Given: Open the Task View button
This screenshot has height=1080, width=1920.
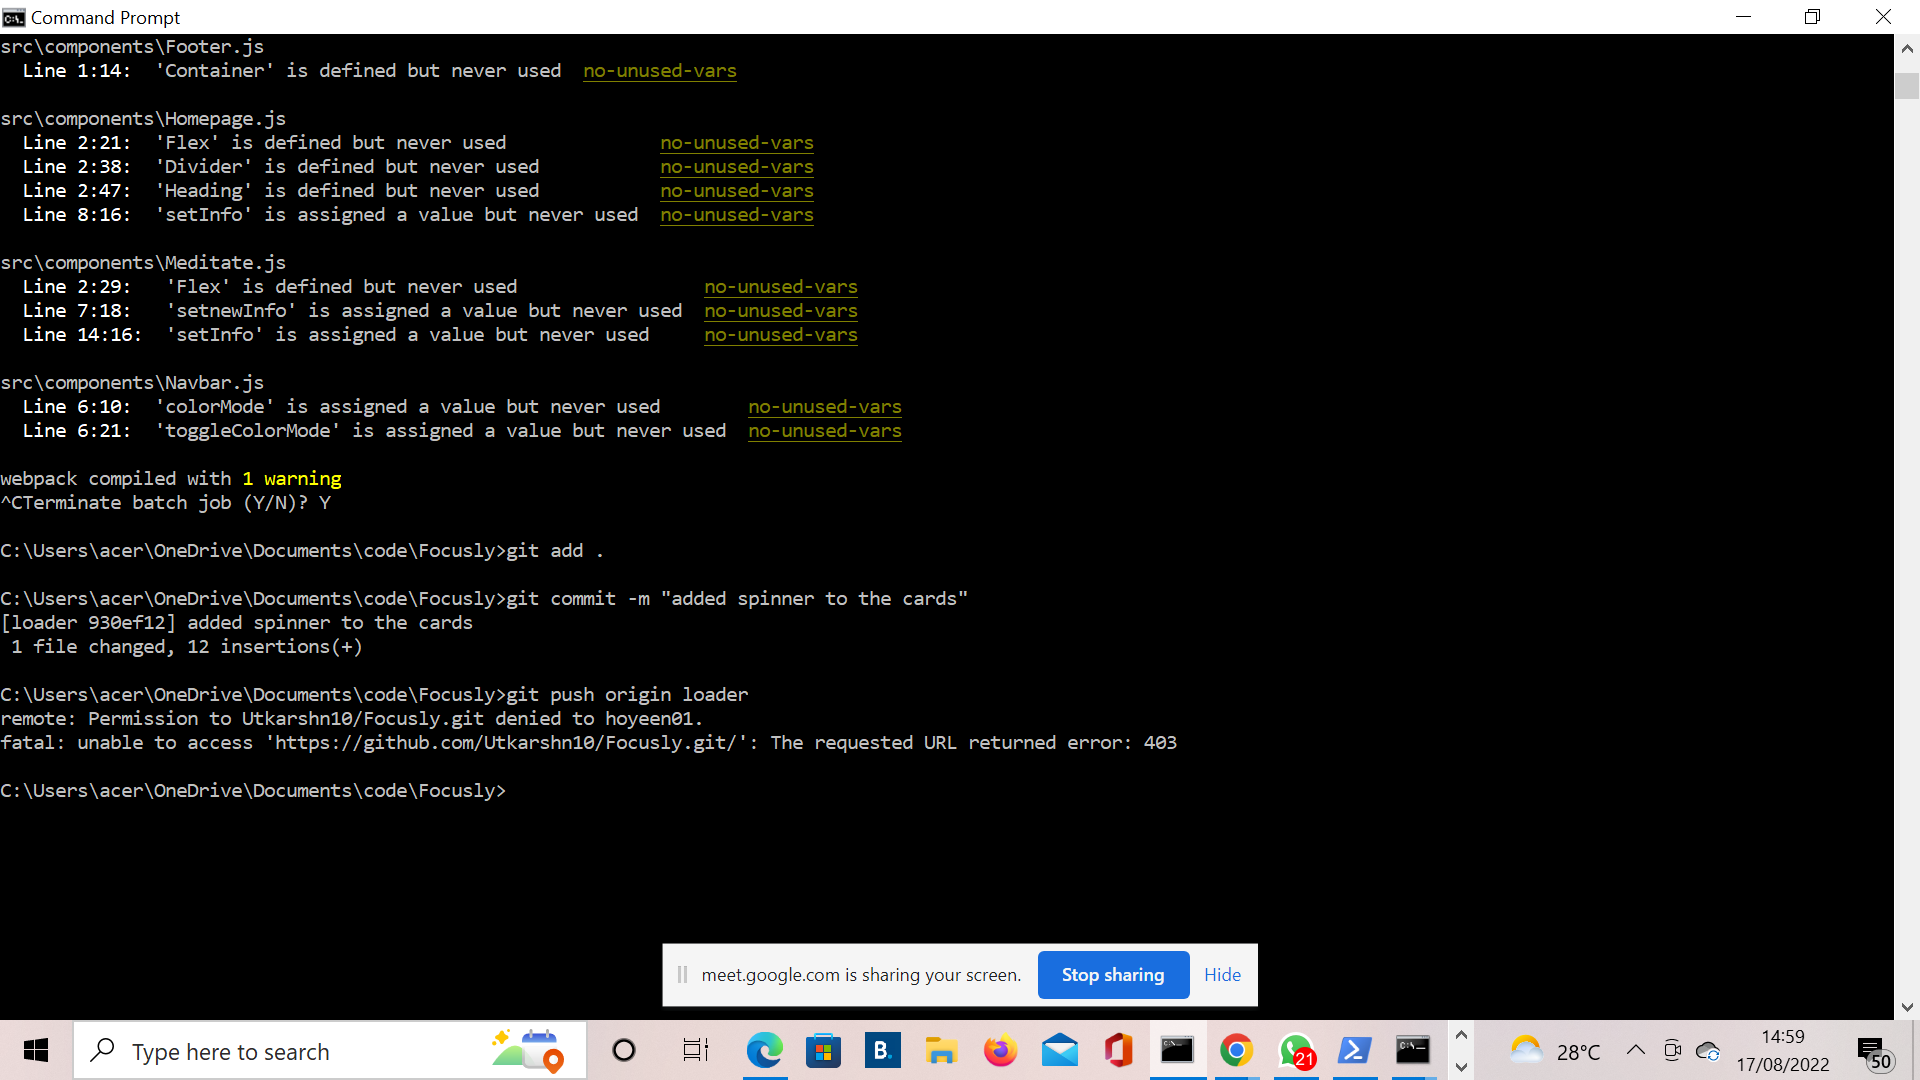Looking at the screenshot, I should click(x=695, y=1051).
